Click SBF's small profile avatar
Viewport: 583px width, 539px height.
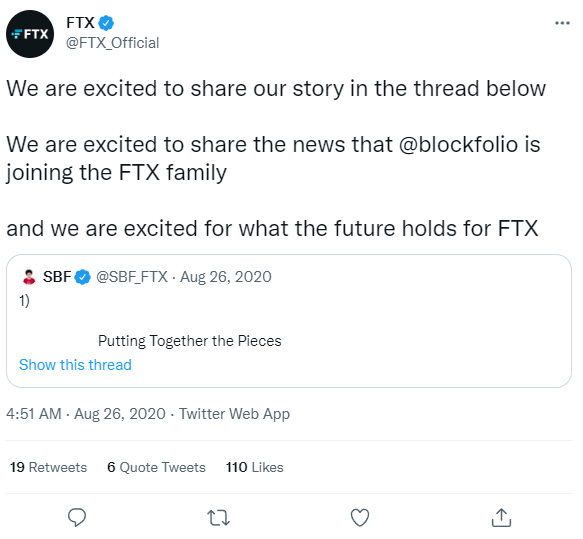pyautogui.click(x=29, y=277)
